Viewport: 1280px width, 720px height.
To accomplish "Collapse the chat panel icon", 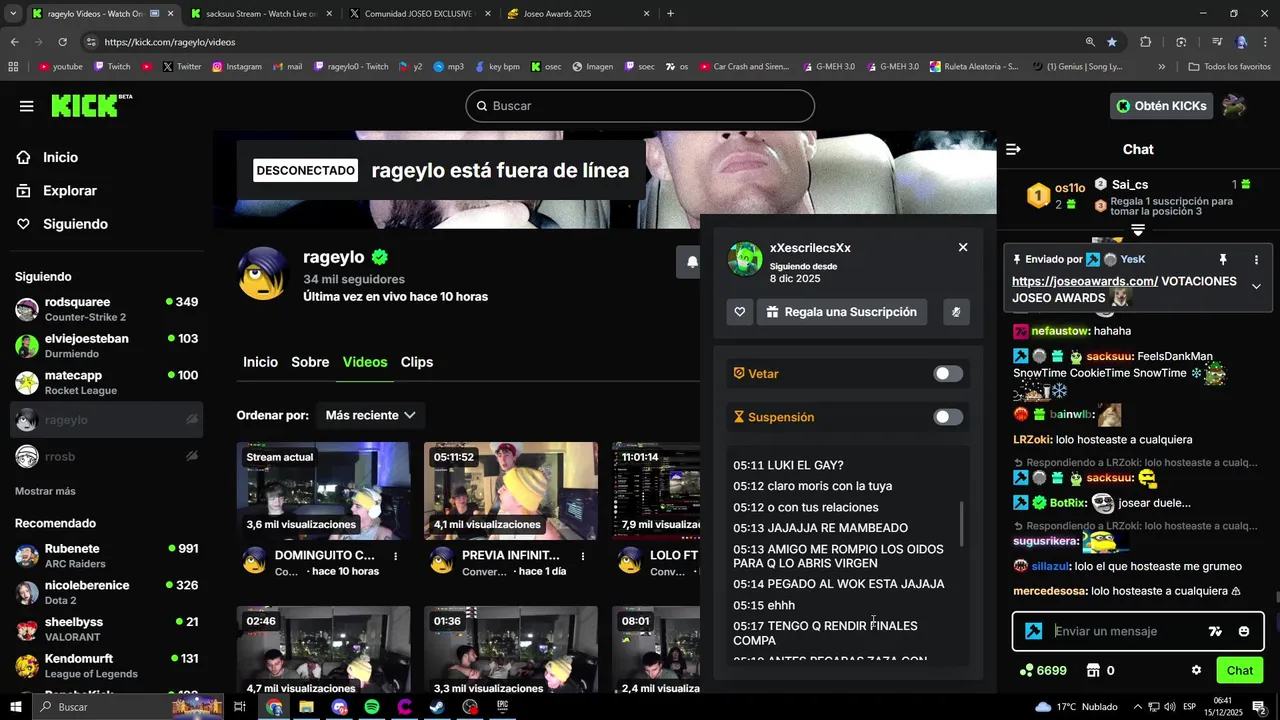I will pyautogui.click(x=1013, y=149).
